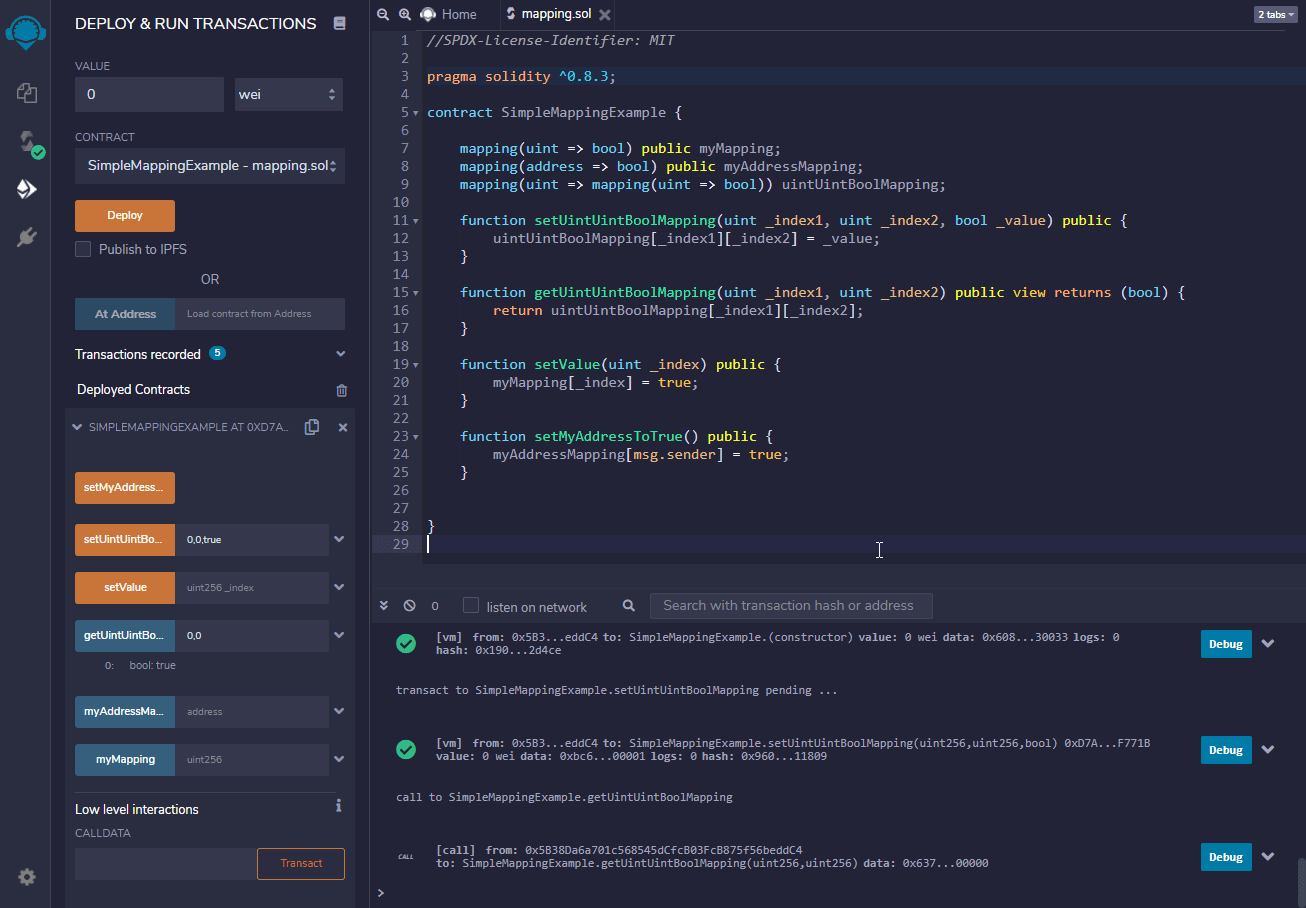The width and height of the screenshot is (1306, 908).
Task: Call the myAddressMapping button
Action: point(125,711)
